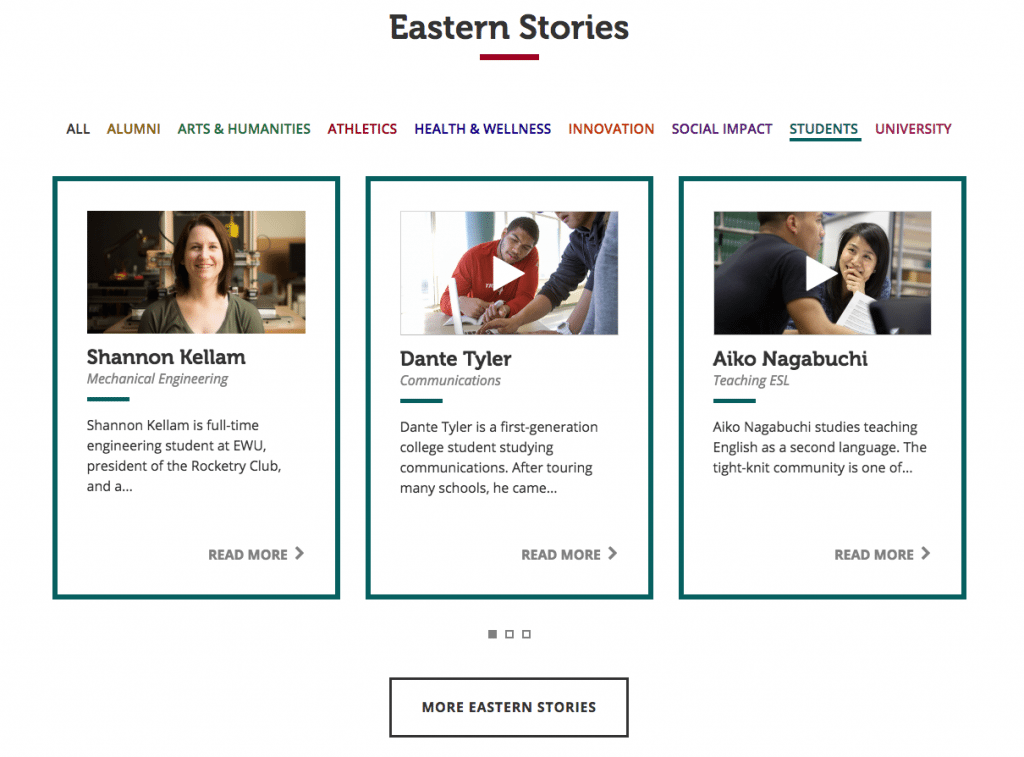Jump to the third carousel page dot
The image size is (1024, 757).
(x=526, y=634)
